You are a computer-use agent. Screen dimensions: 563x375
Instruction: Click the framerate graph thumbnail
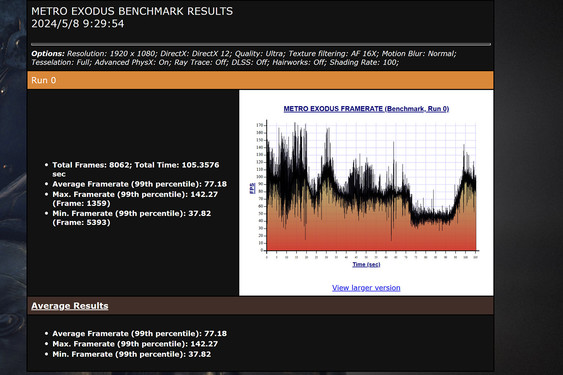366,187
